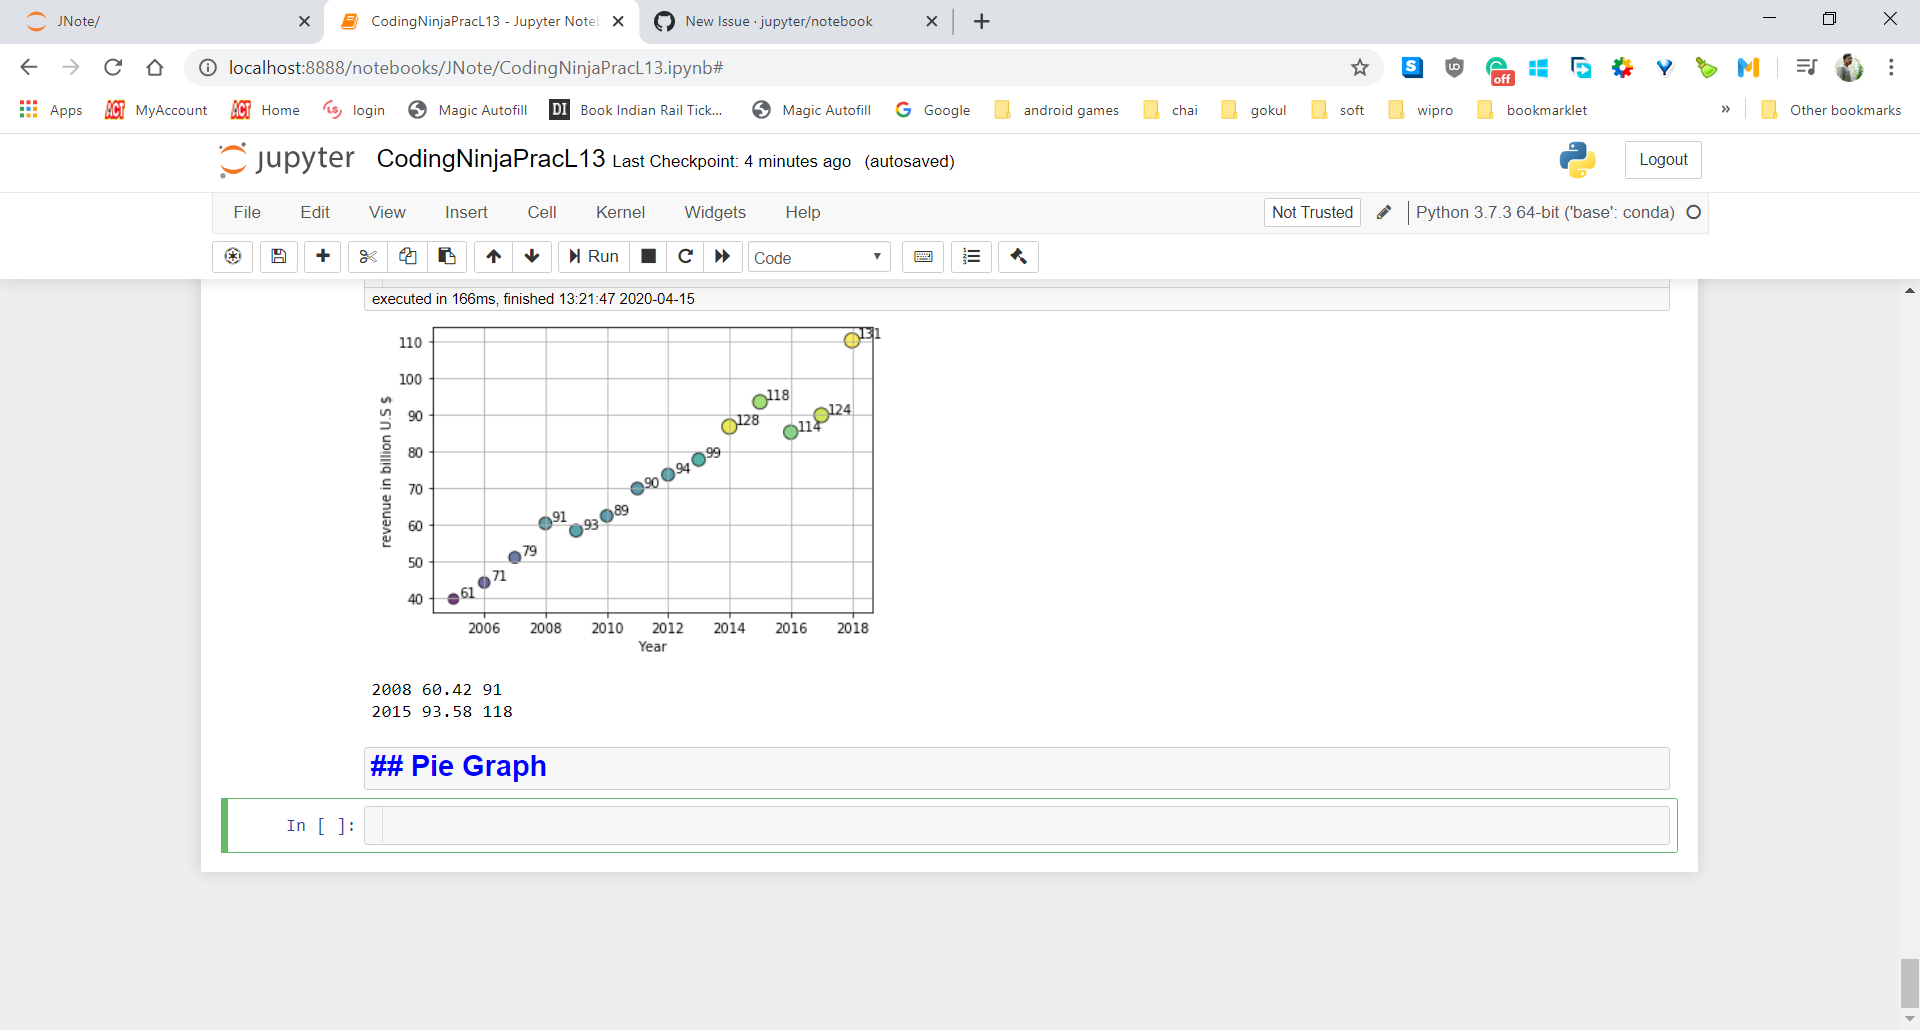
Task: Click the gavel nbextension toolbar icon
Action: tap(1018, 257)
